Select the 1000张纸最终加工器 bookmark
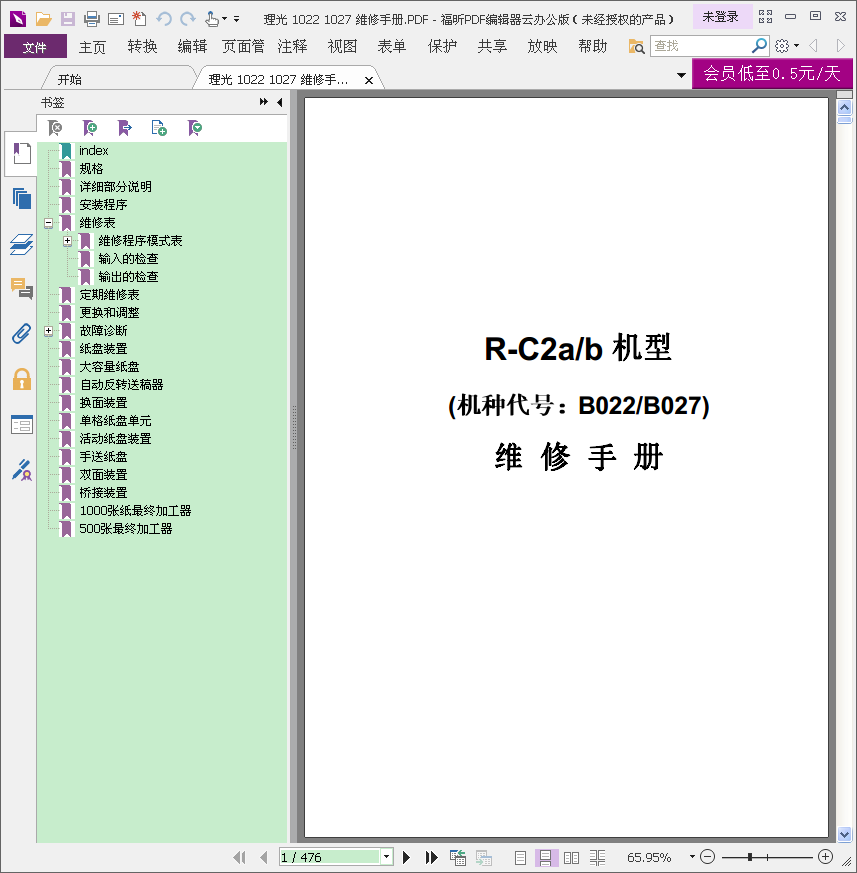Image resolution: width=857 pixels, height=873 pixels. coord(135,511)
